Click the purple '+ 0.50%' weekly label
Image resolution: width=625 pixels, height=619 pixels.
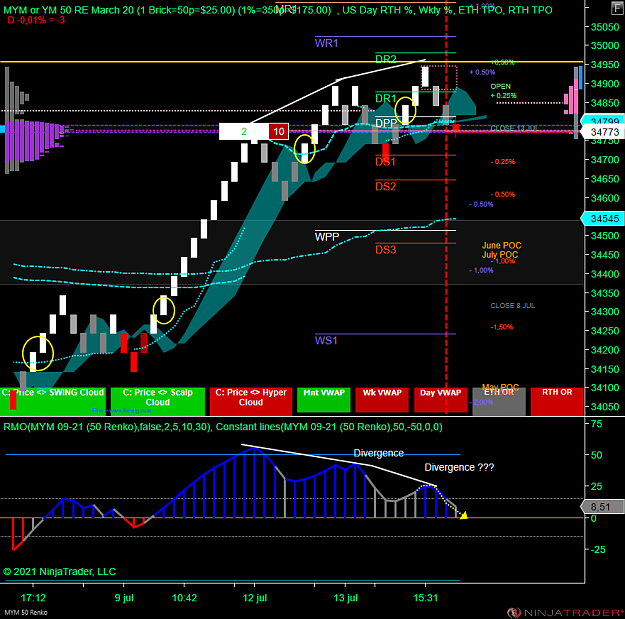[482, 72]
